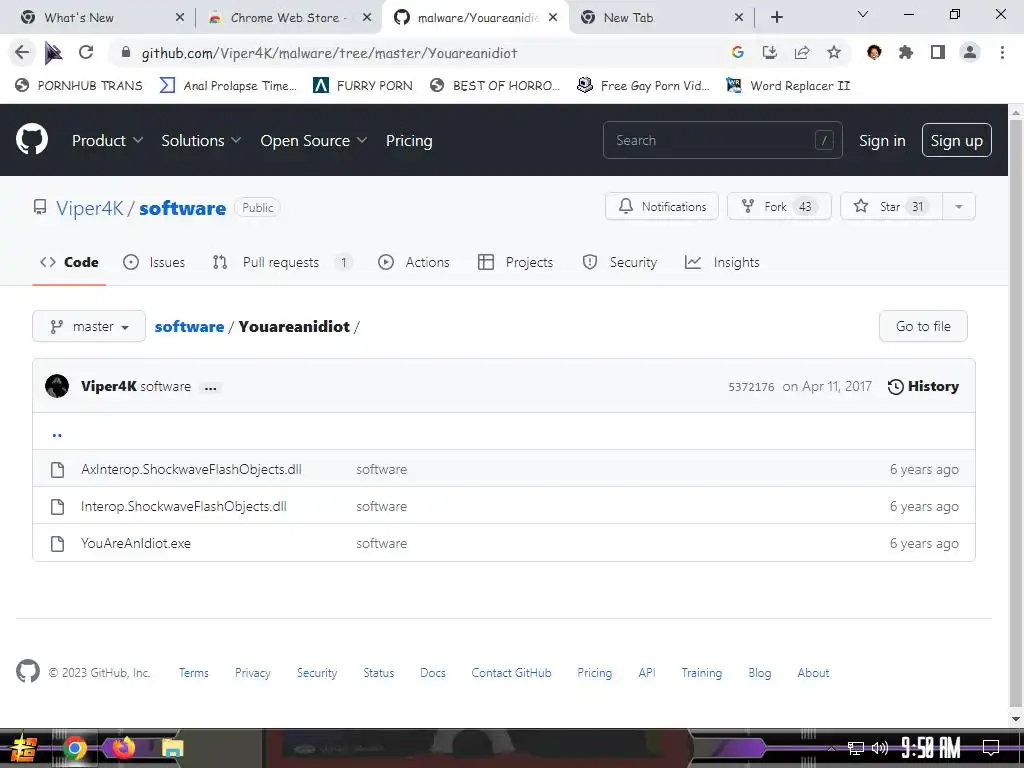
Task: View commit History
Action: (923, 386)
